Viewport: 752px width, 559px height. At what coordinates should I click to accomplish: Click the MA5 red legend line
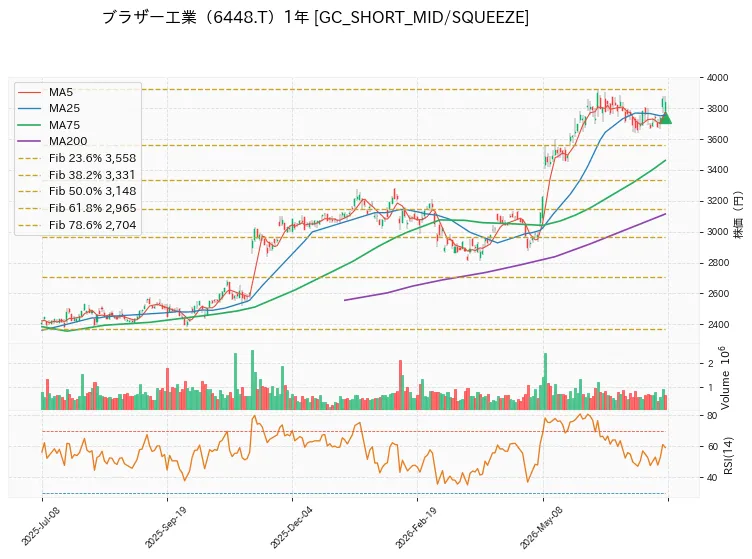(x=29, y=92)
